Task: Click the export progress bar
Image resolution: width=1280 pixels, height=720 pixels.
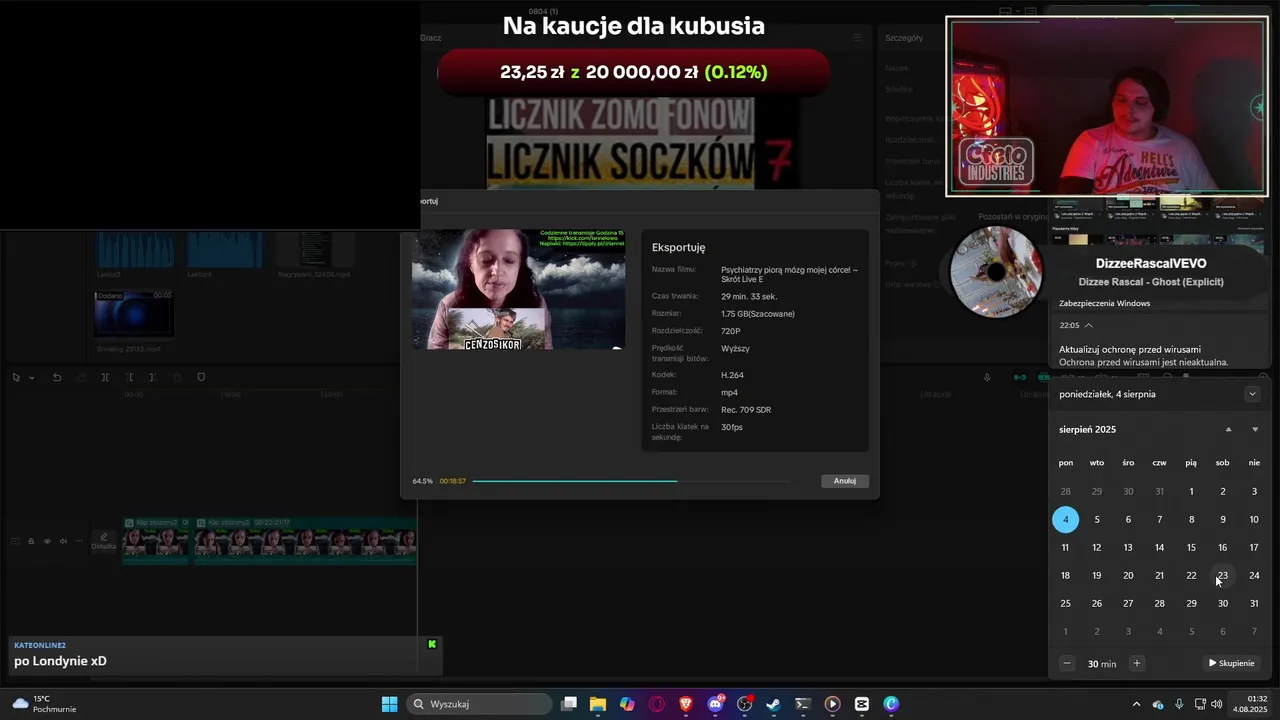Action: tap(631, 481)
